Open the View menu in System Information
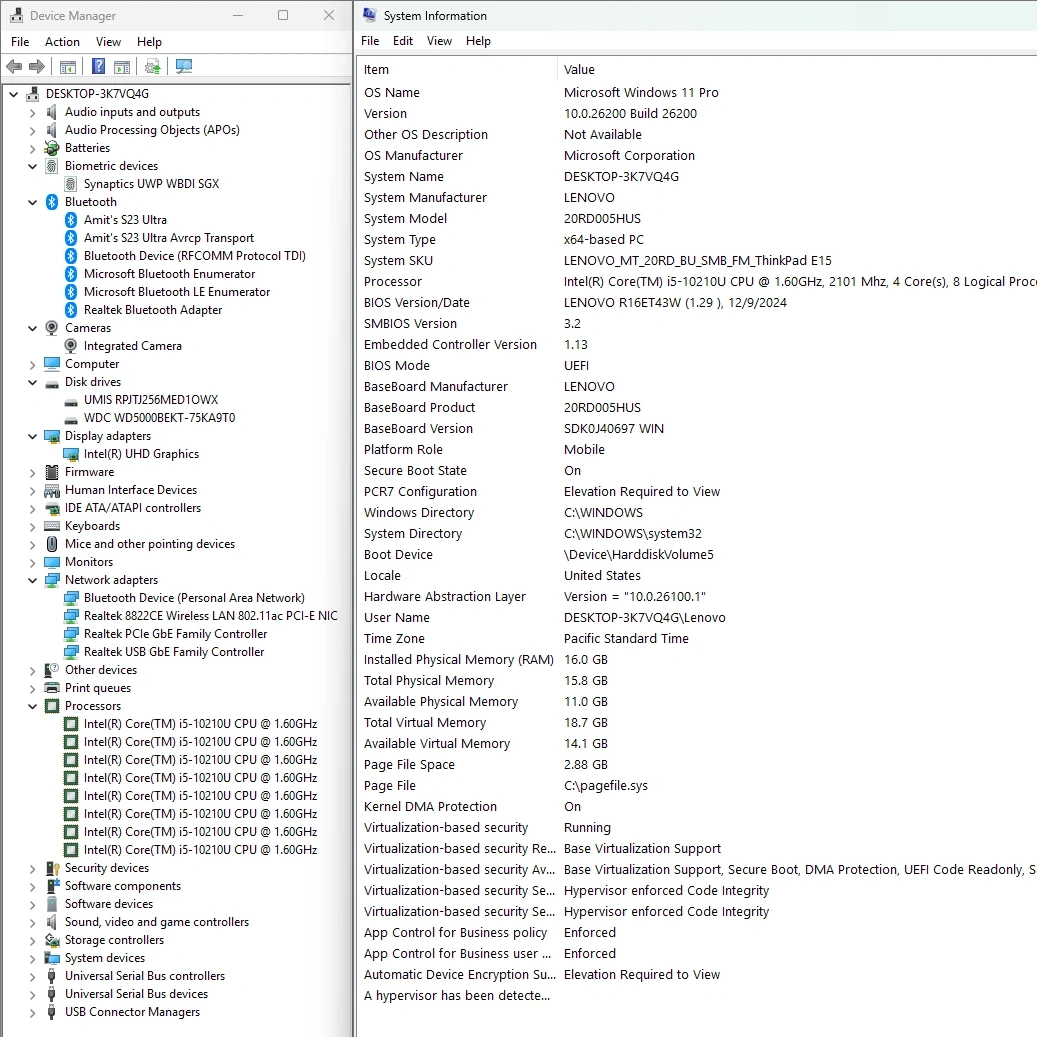This screenshot has width=1037, height=1037. [x=440, y=41]
